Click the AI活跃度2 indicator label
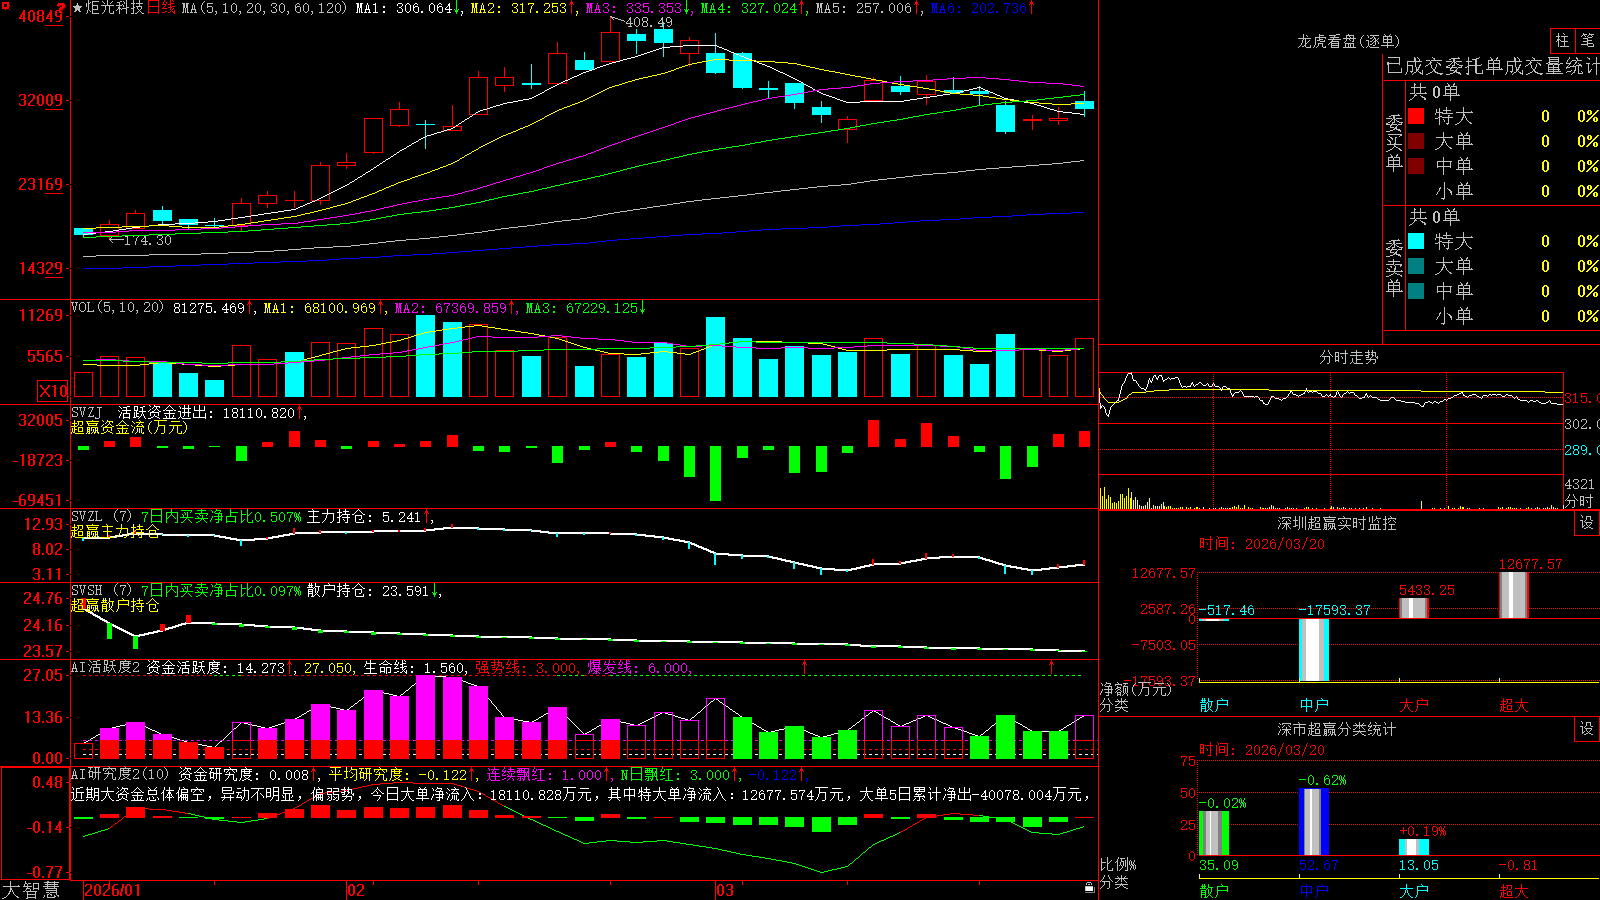Viewport: 1600px width, 900px height. click(106, 667)
